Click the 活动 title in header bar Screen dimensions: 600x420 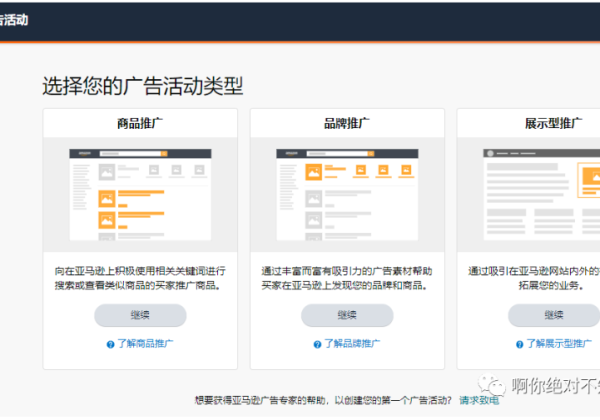tap(14, 20)
